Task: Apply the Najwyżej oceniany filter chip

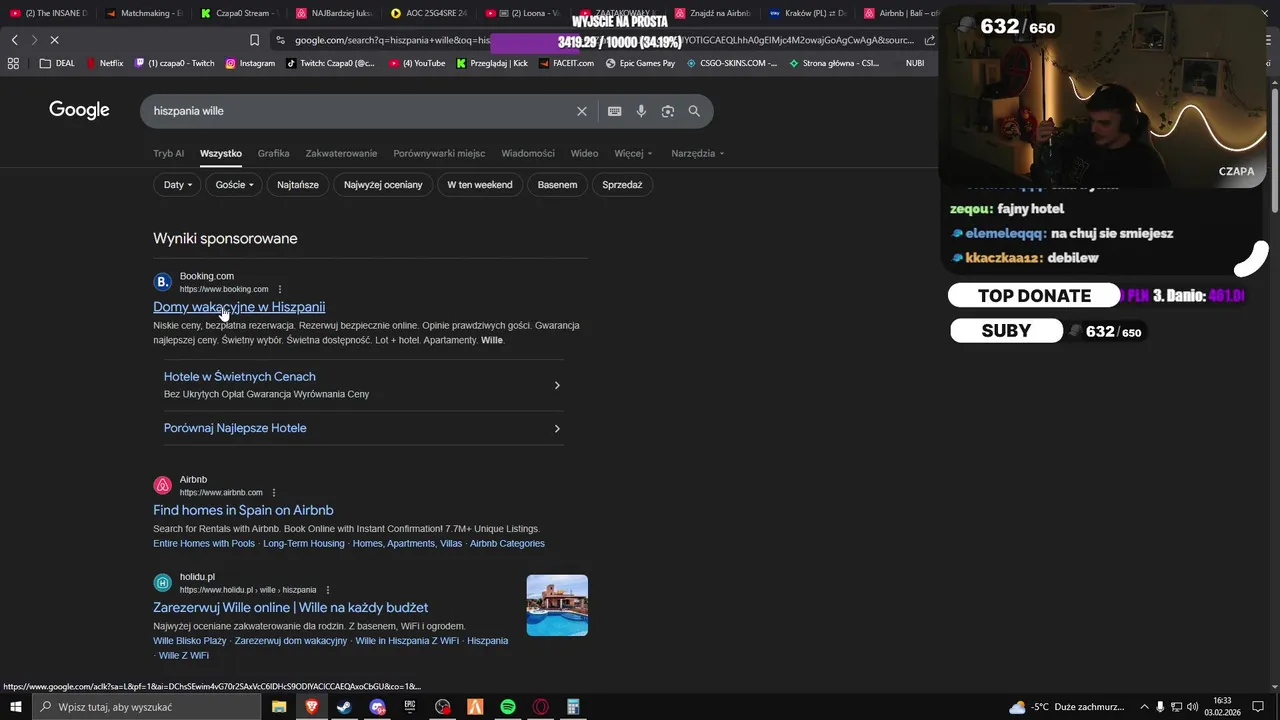Action: point(383,185)
